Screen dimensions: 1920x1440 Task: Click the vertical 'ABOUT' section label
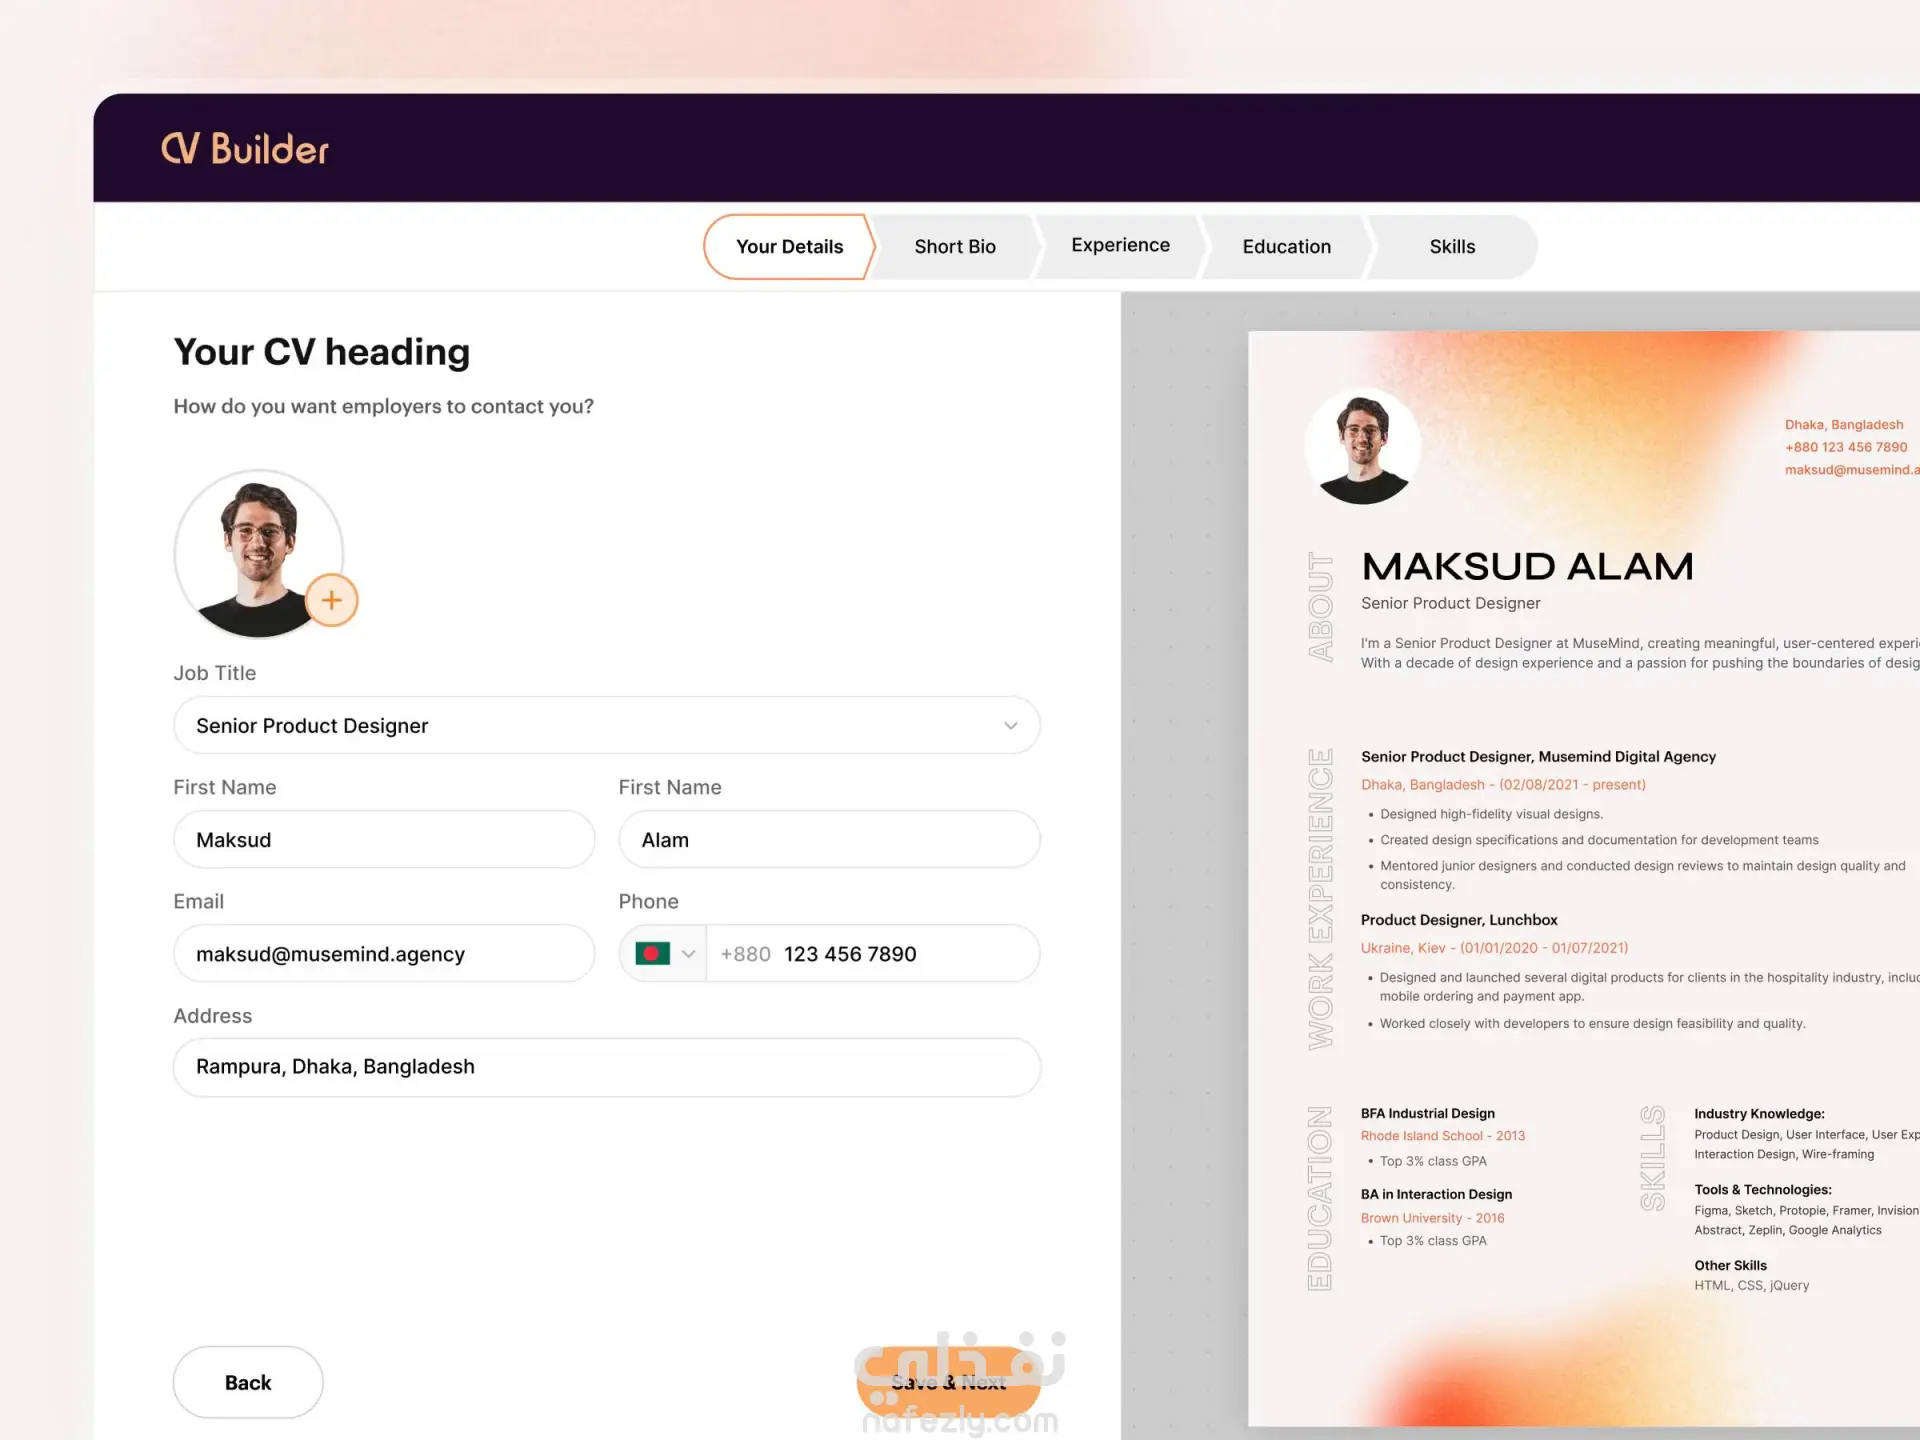[x=1321, y=606]
